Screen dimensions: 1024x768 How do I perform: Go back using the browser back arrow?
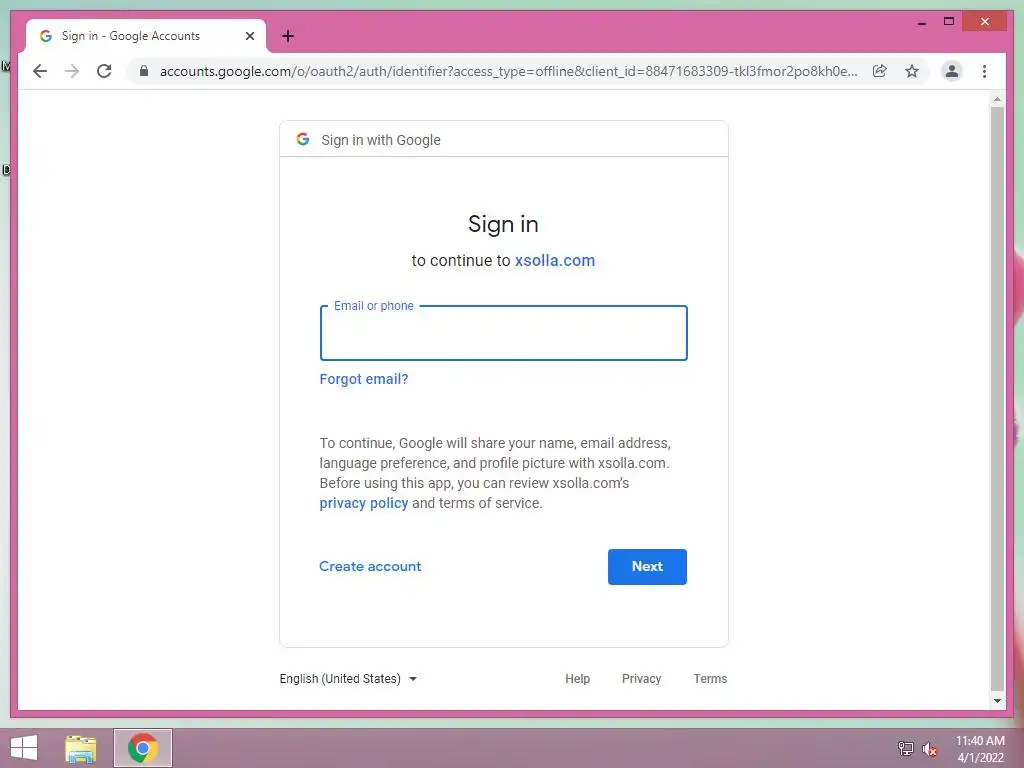[40, 71]
